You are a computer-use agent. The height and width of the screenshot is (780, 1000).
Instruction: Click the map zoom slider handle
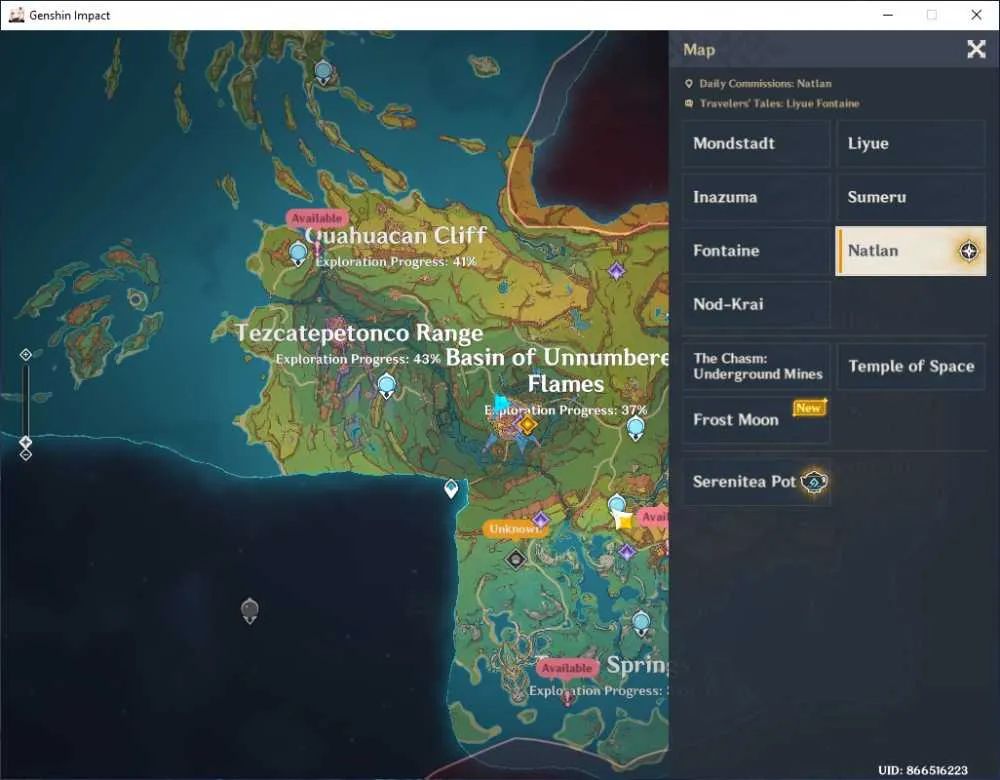pos(26,442)
